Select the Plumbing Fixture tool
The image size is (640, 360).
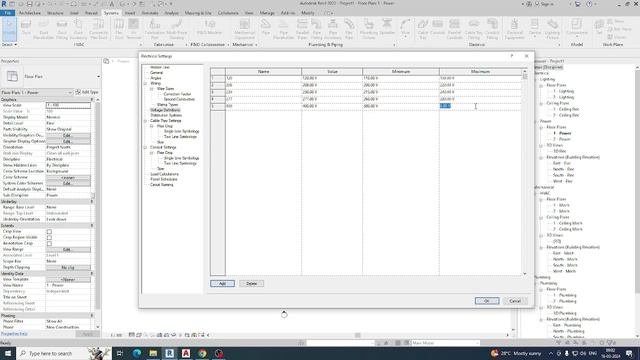[369, 28]
